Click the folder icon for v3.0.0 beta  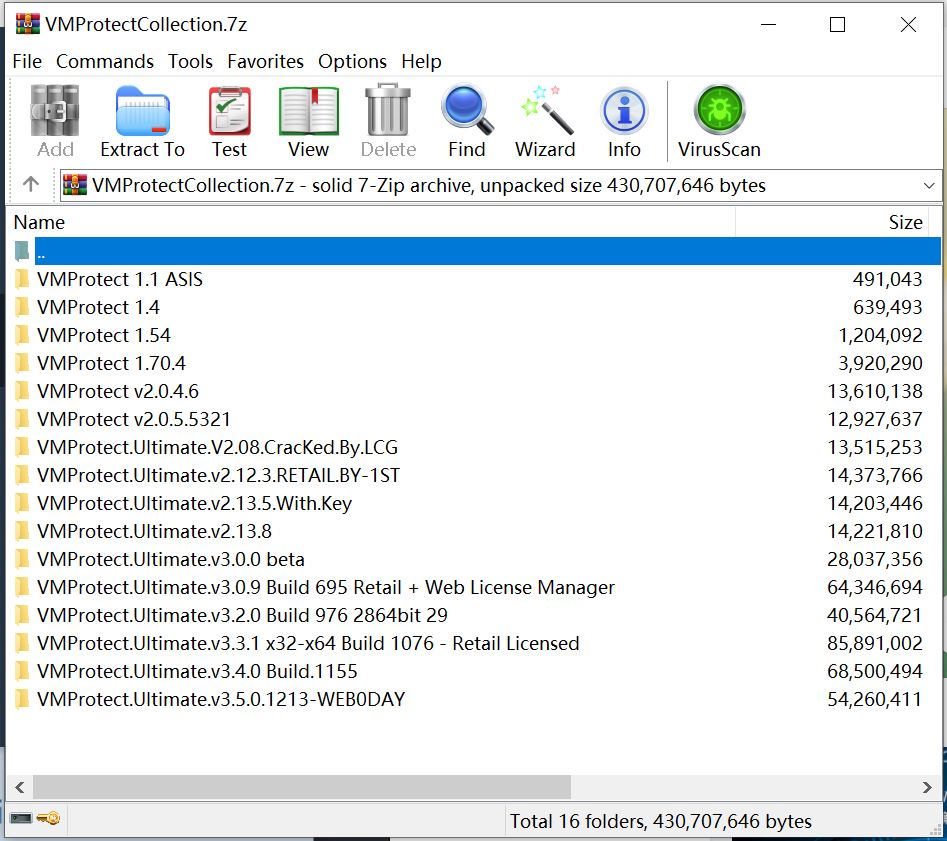tap(22, 559)
